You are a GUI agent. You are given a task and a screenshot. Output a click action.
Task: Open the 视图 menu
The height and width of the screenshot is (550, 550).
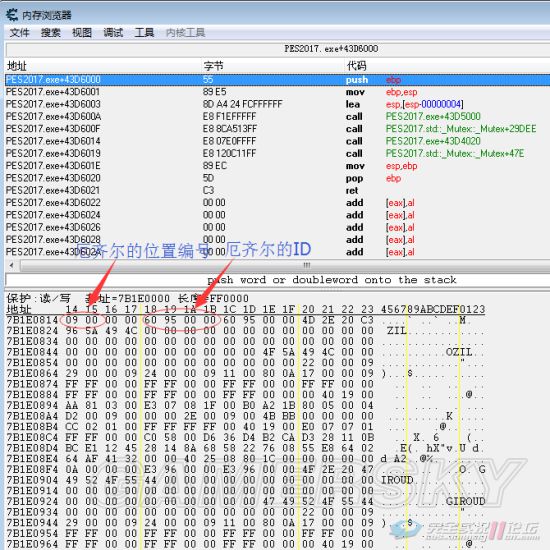pyautogui.click(x=82, y=33)
